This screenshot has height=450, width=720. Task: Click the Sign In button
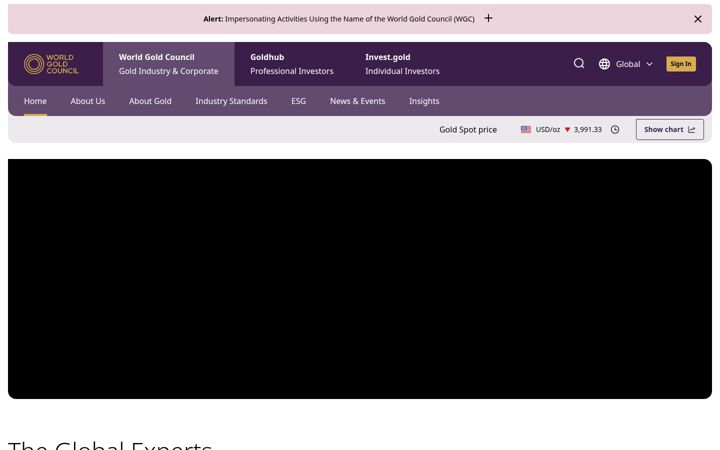[681, 64]
